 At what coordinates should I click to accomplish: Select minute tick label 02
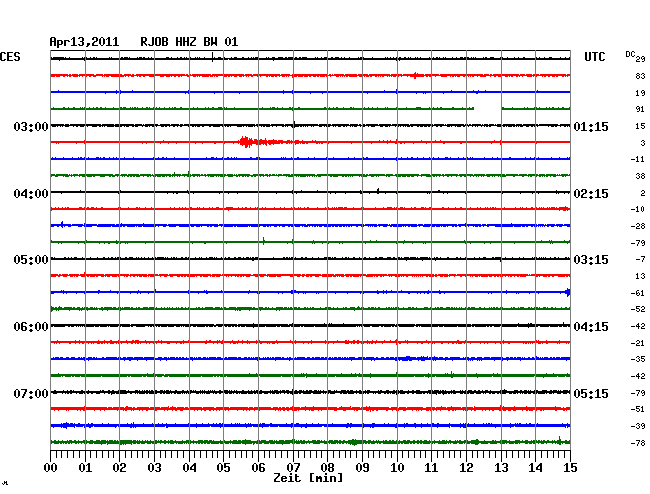[119, 467]
